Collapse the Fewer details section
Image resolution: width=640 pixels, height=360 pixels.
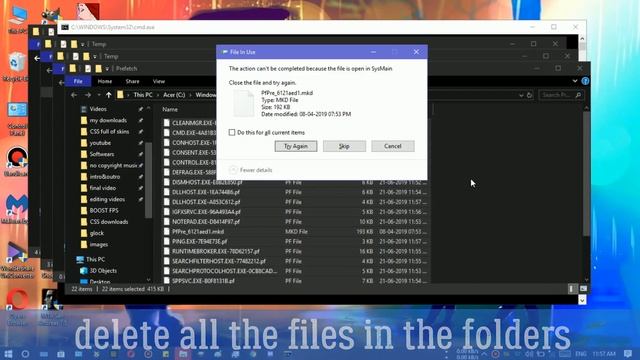[x=233, y=170]
